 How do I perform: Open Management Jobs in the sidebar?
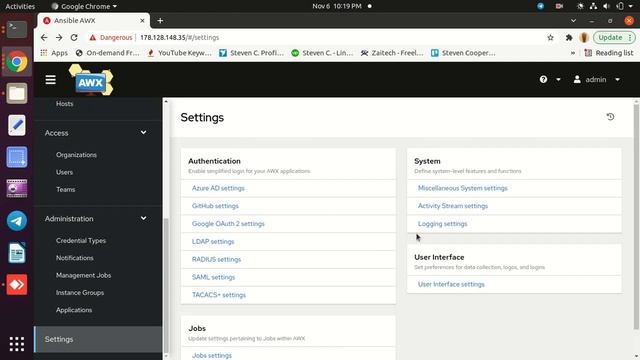tap(84, 275)
